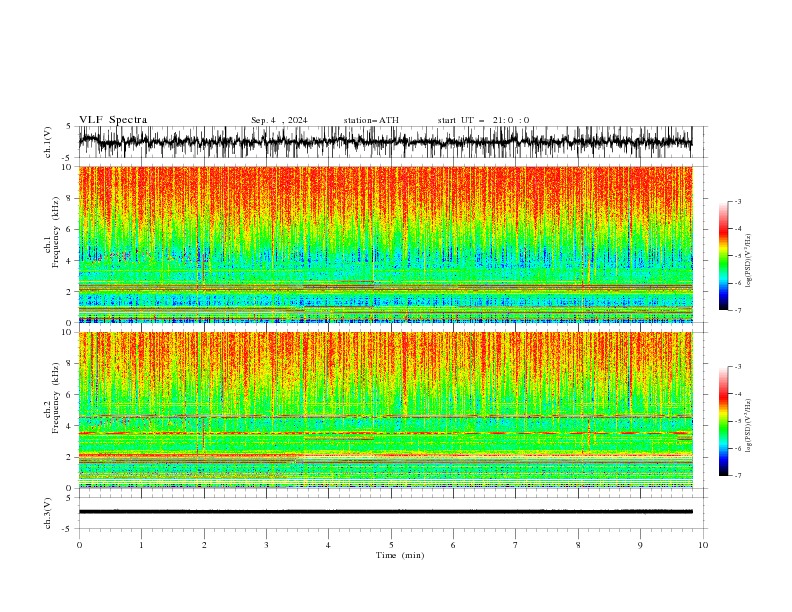Viewport: 792px width, 612px height.
Task: Click the "6" kHz tick on ch.1 axis
Action: point(70,230)
